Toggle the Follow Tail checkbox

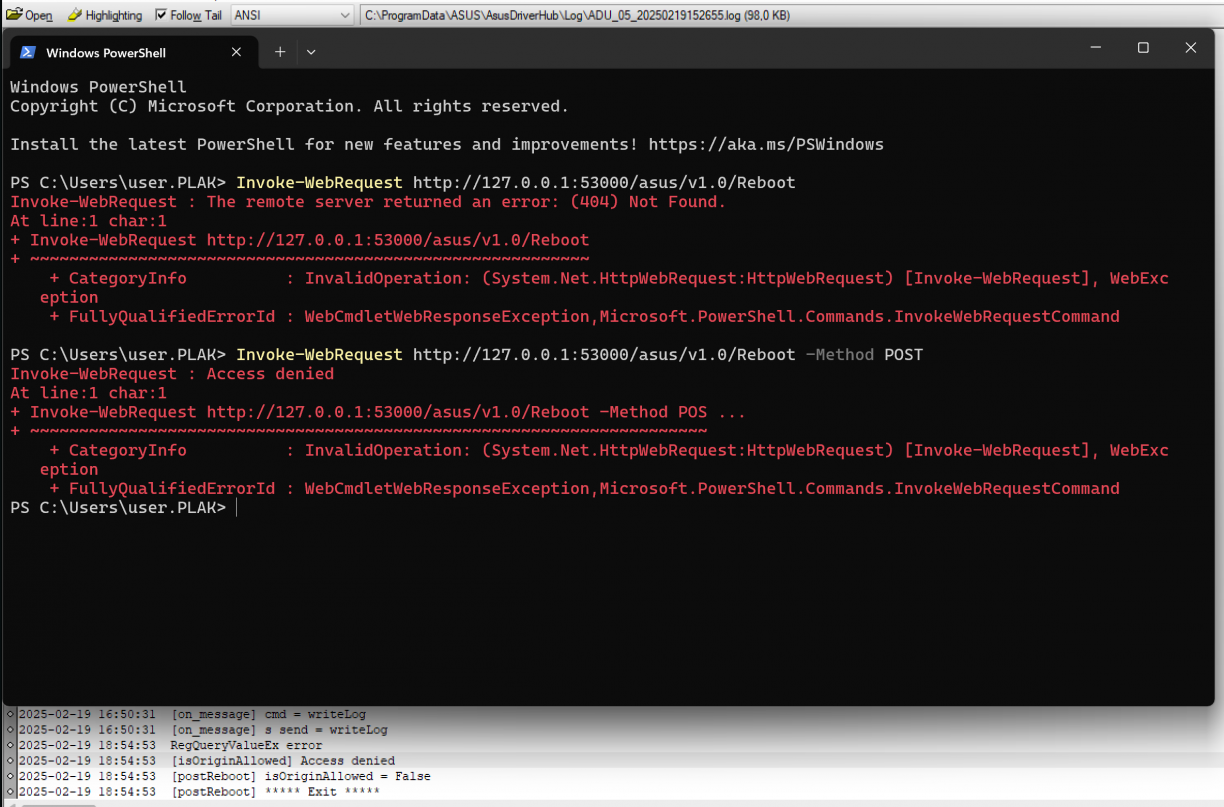[161, 15]
